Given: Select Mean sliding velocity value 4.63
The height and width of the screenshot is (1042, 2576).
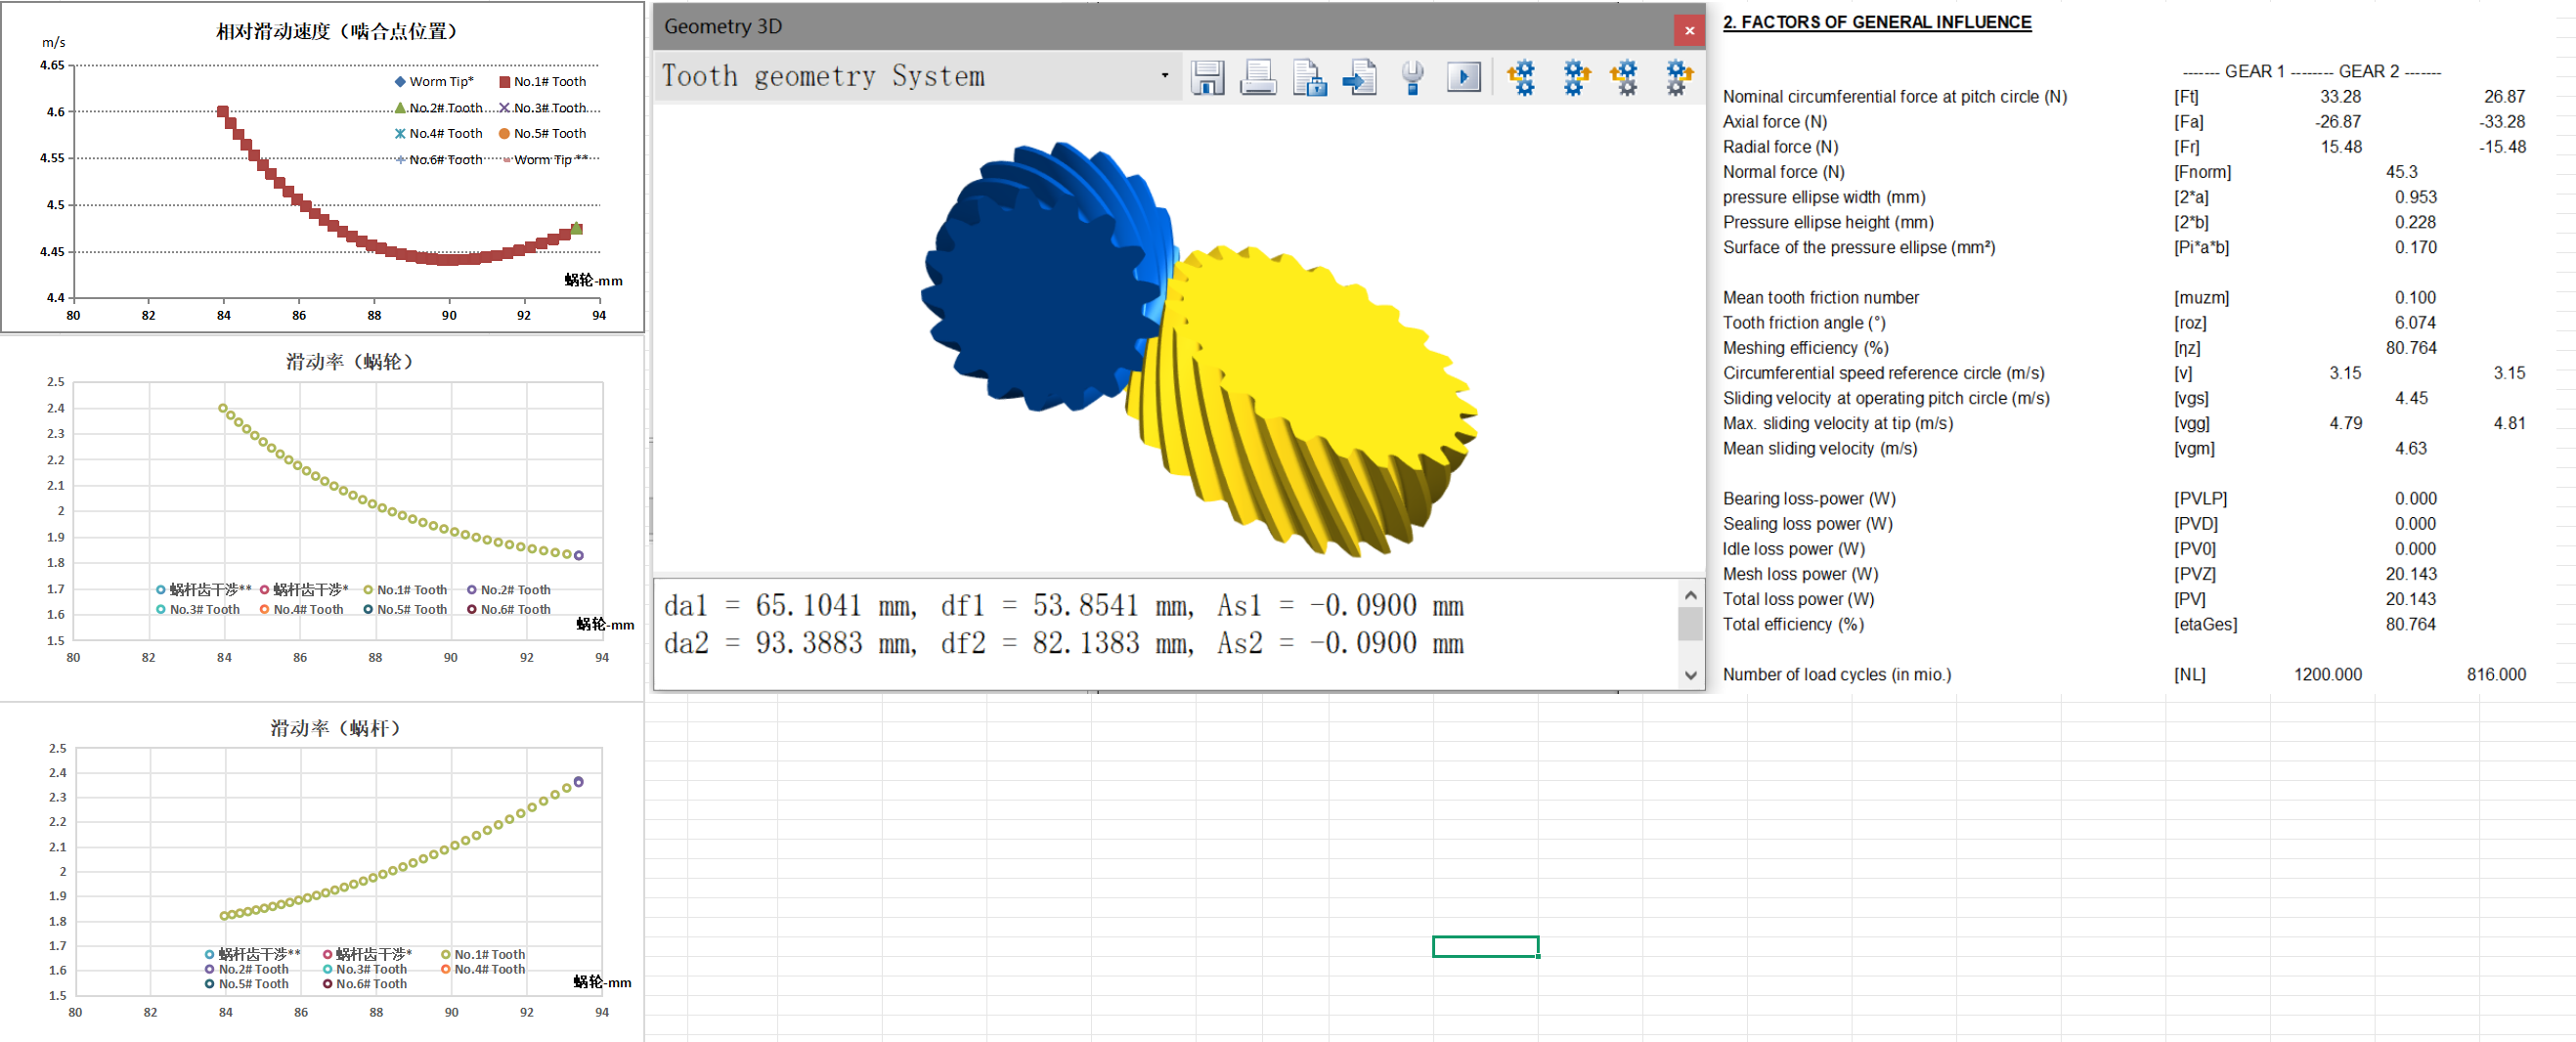Looking at the screenshot, I should point(2410,449).
